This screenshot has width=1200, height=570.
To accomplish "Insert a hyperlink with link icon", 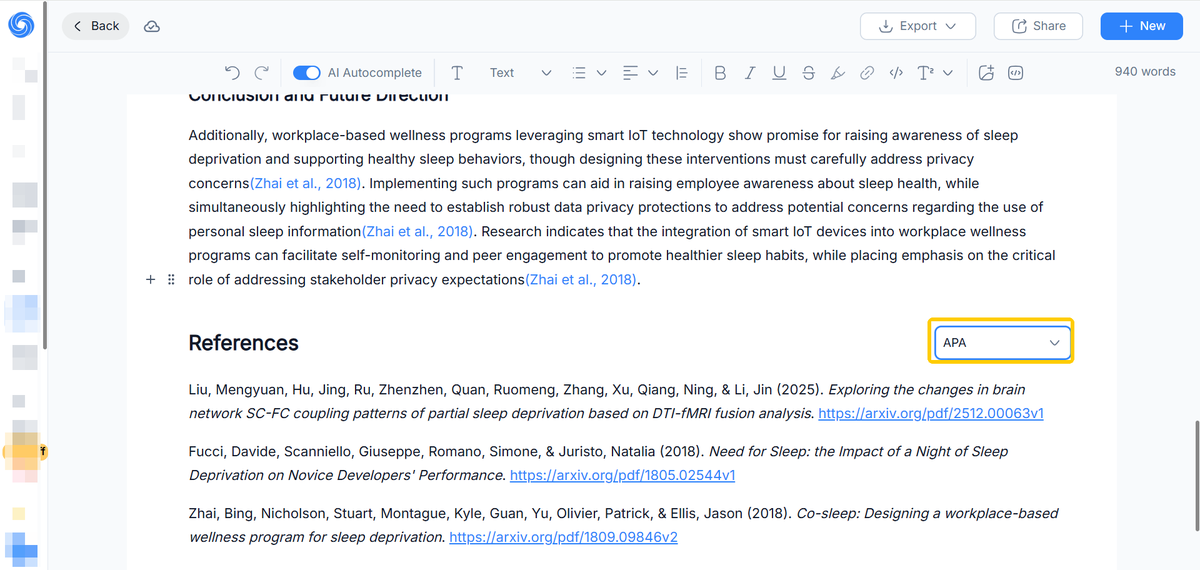I will pyautogui.click(x=867, y=73).
